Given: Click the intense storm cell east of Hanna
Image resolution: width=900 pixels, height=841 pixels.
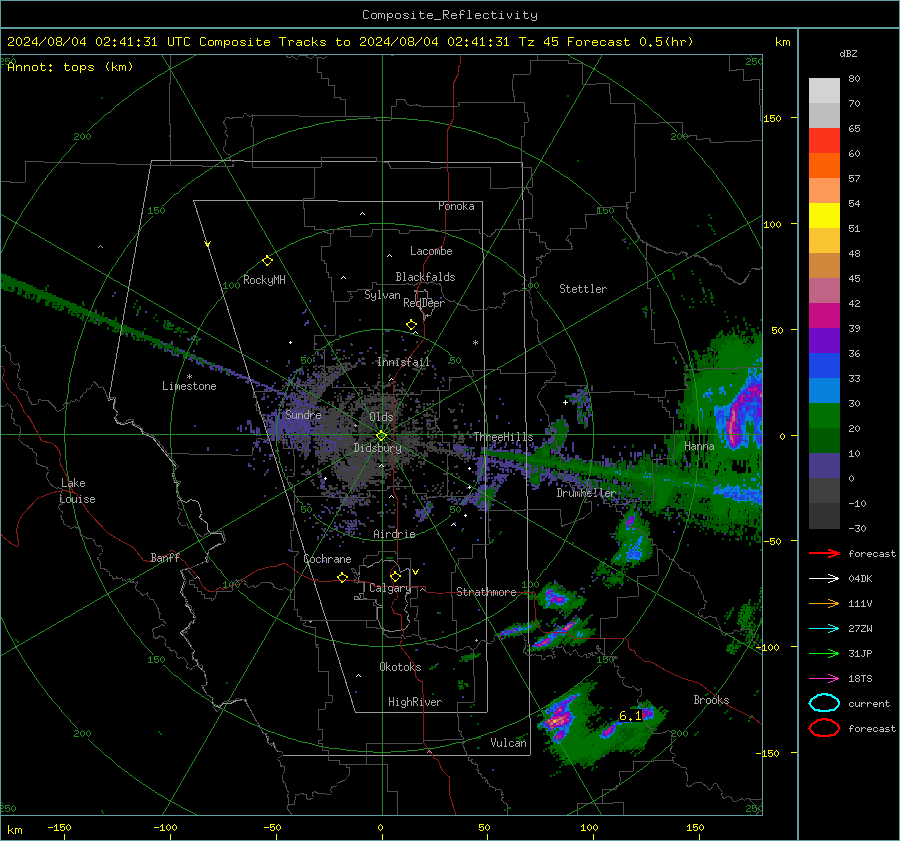Looking at the screenshot, I should tap(738, 414).
